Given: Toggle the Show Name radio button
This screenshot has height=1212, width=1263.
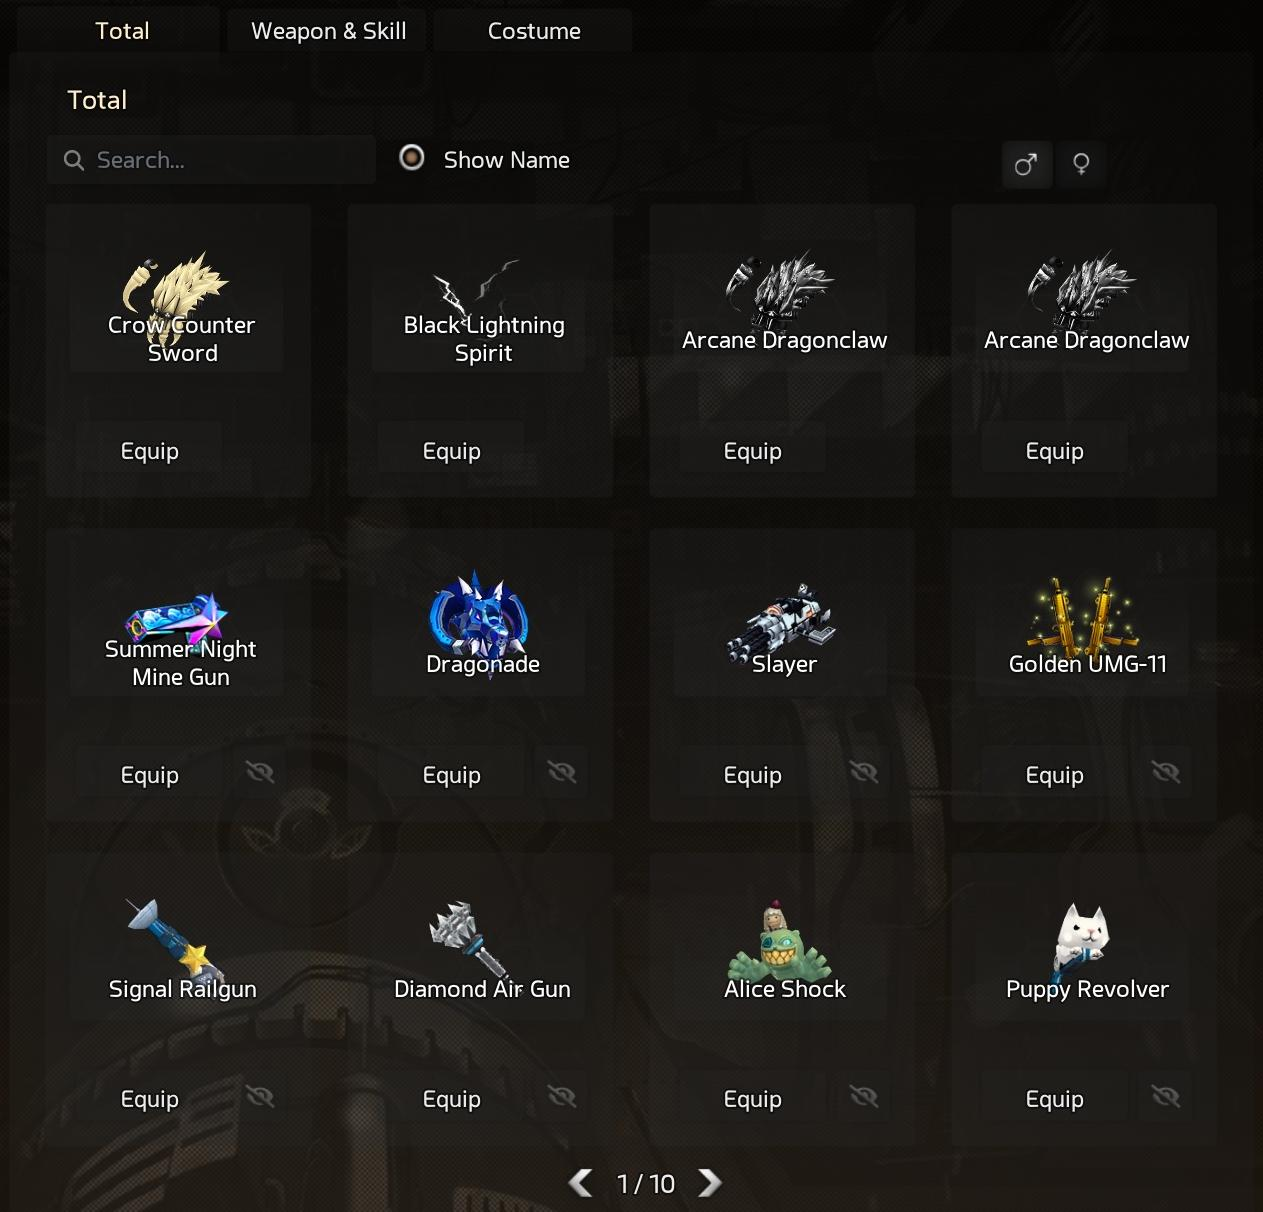Looking at the screenshot, I should [x=412, y=158].
